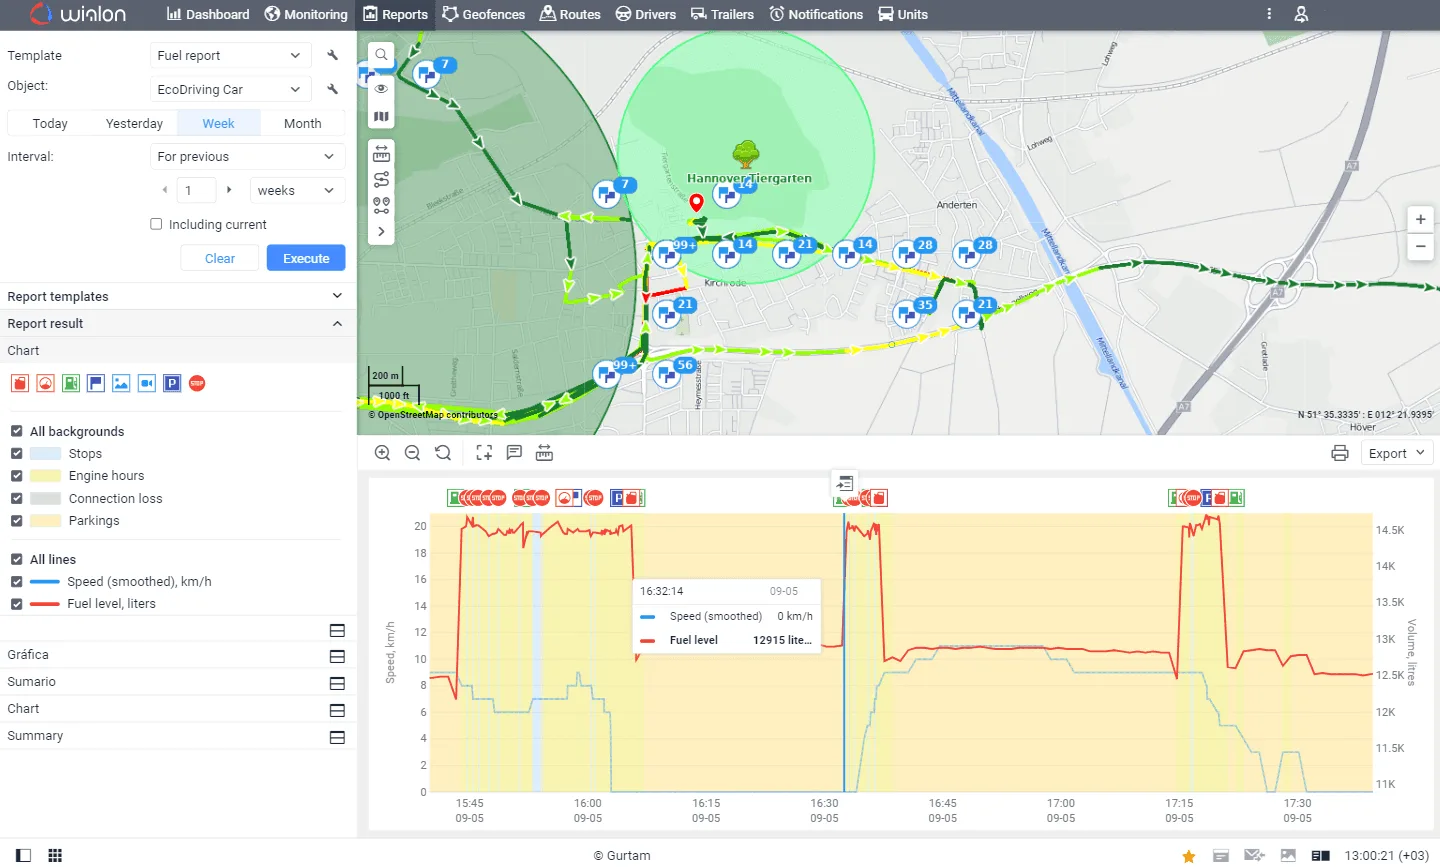Screen dimensions: 1440x867
Task: Click the red stop sign marker icon
Action: 197,383
